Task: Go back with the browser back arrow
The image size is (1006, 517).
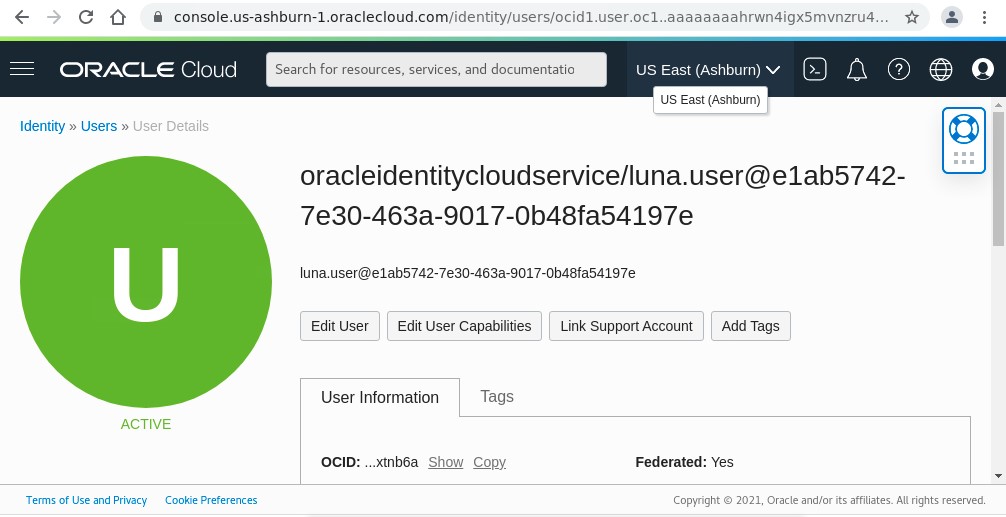Action: (22, 17)
